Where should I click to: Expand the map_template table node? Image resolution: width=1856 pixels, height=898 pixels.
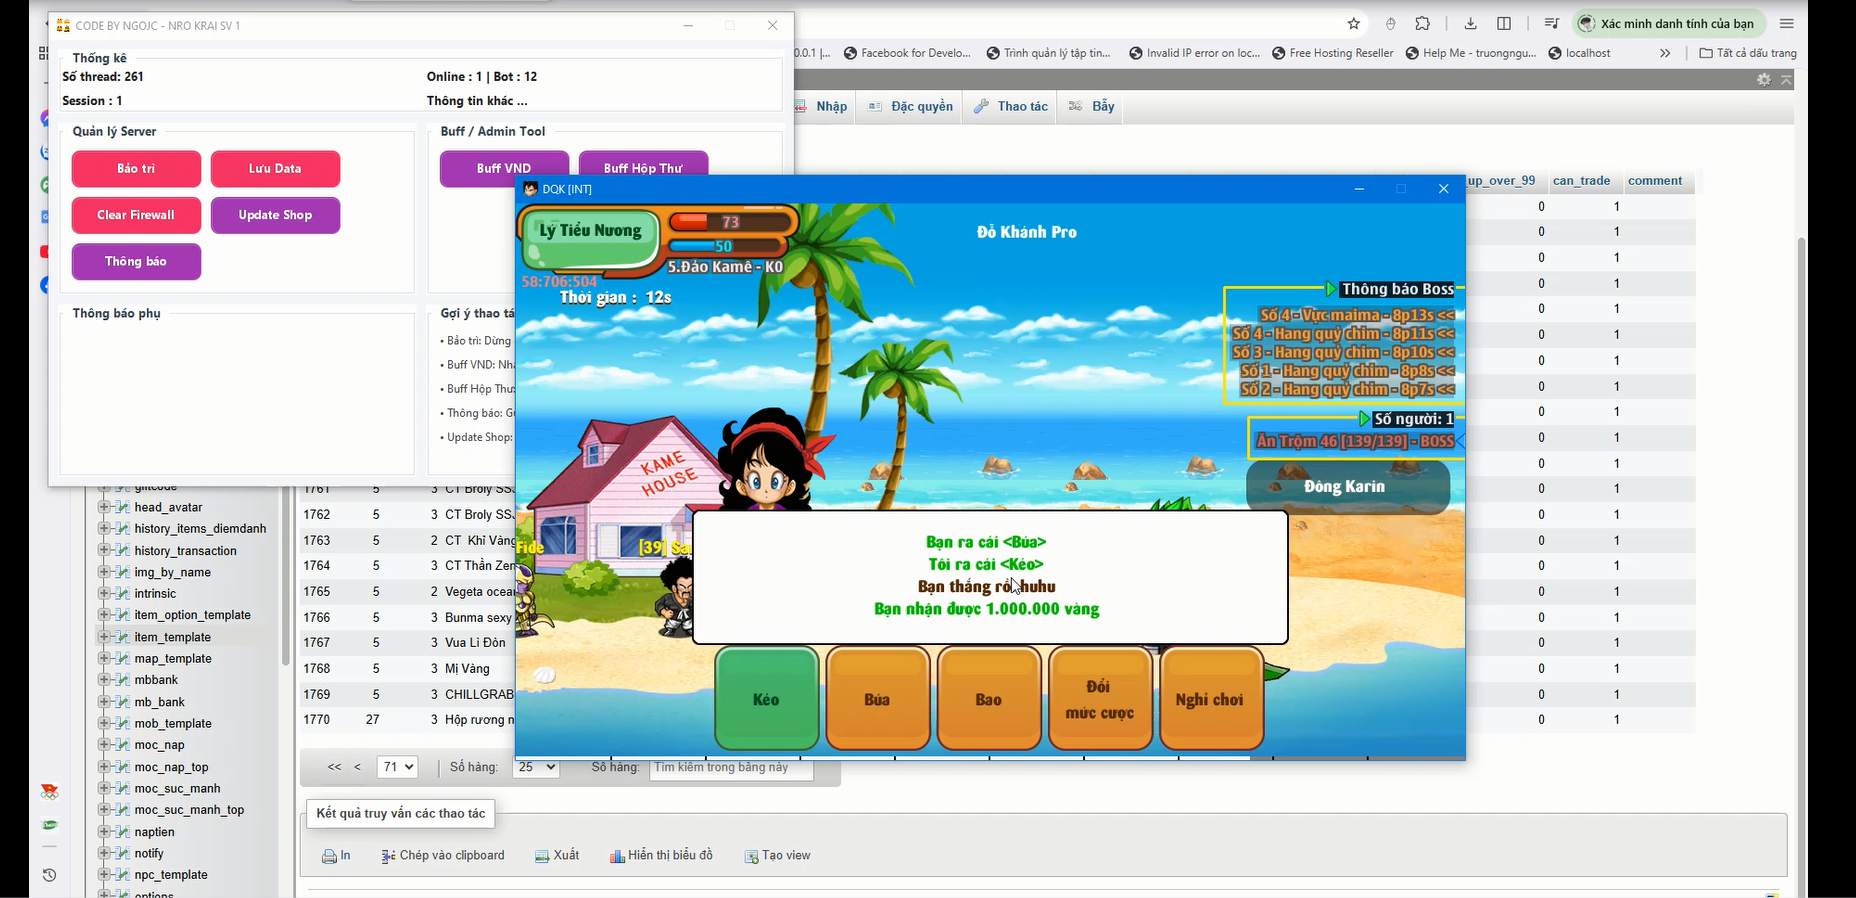[103, 658]
